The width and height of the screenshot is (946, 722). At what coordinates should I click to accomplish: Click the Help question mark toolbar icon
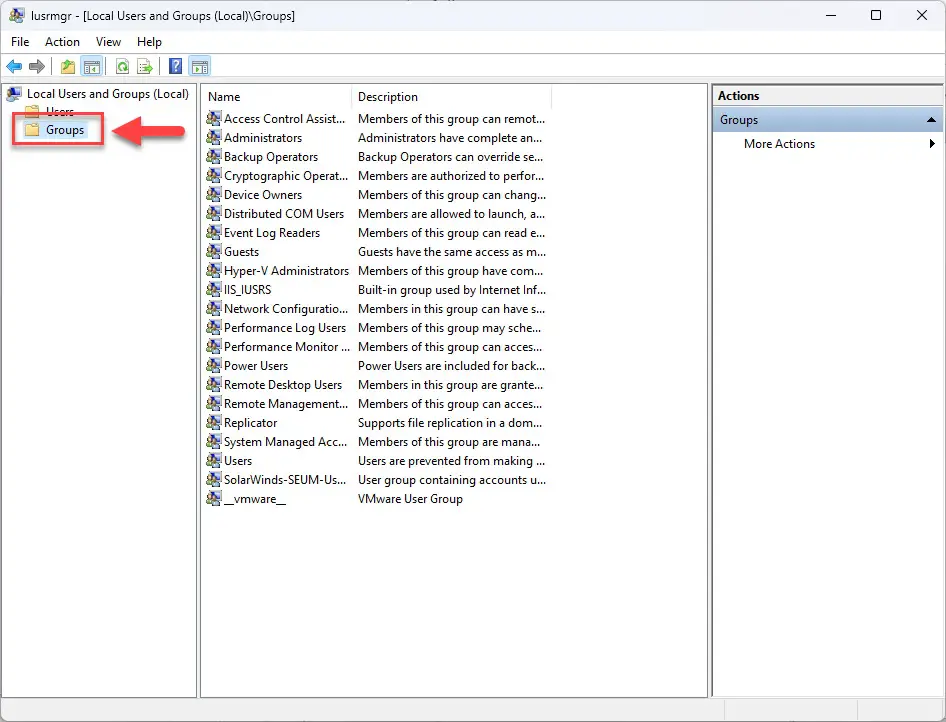(x=175, y=66)
